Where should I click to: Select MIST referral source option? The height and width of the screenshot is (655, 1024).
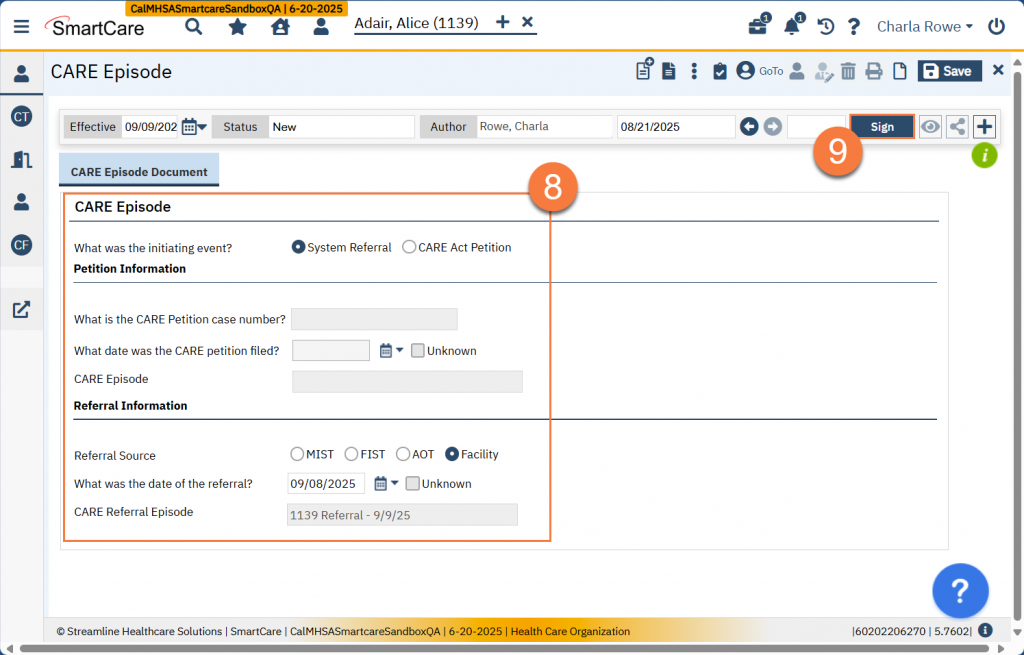(297, 454)
